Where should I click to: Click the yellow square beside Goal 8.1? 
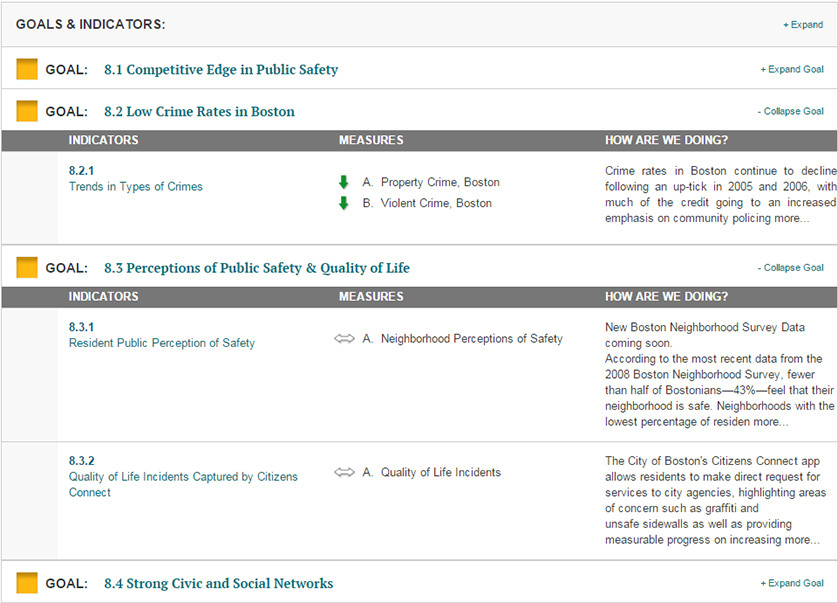[x=27, y=69]
